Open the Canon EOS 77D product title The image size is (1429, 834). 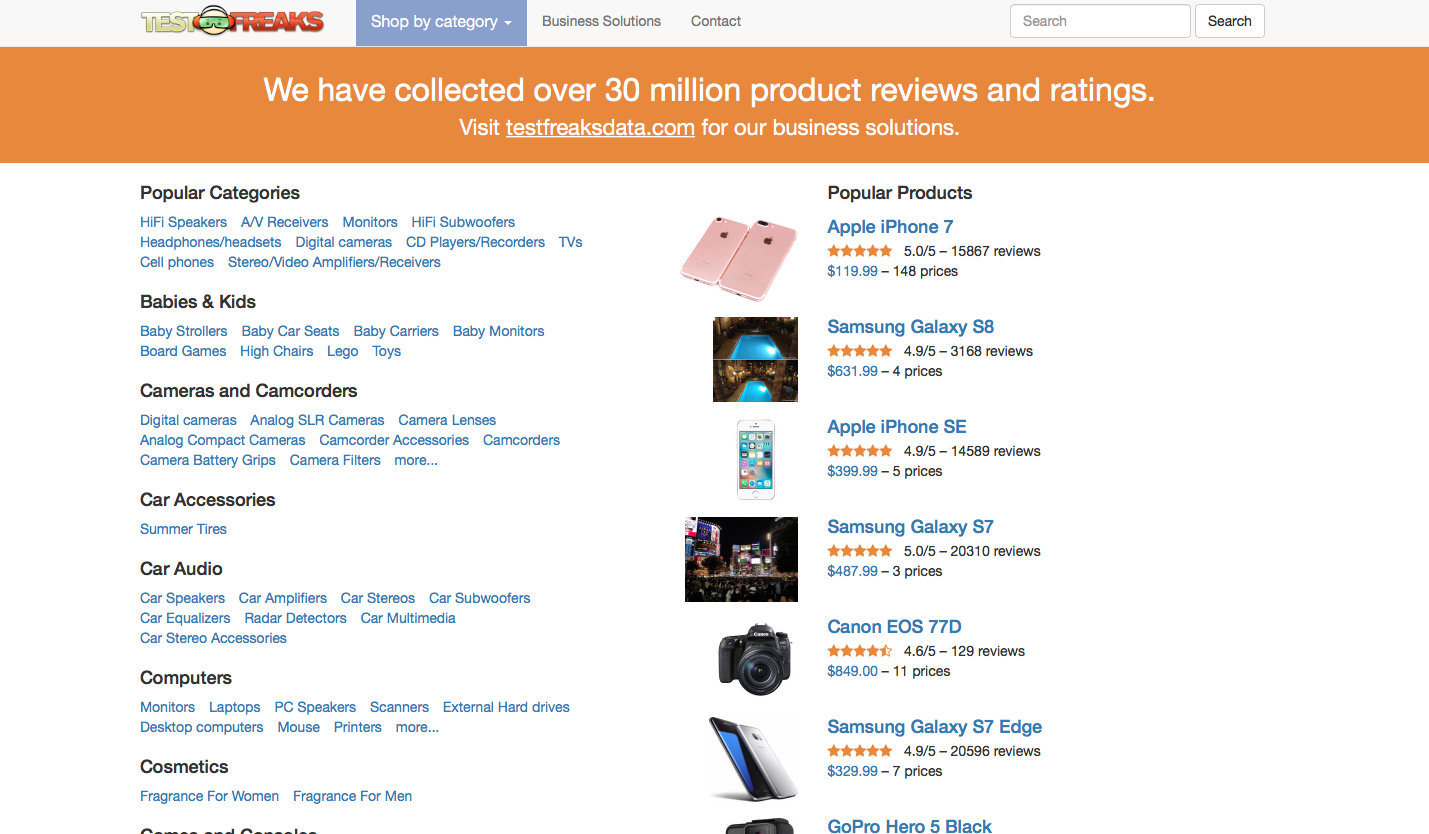point(894,627)
